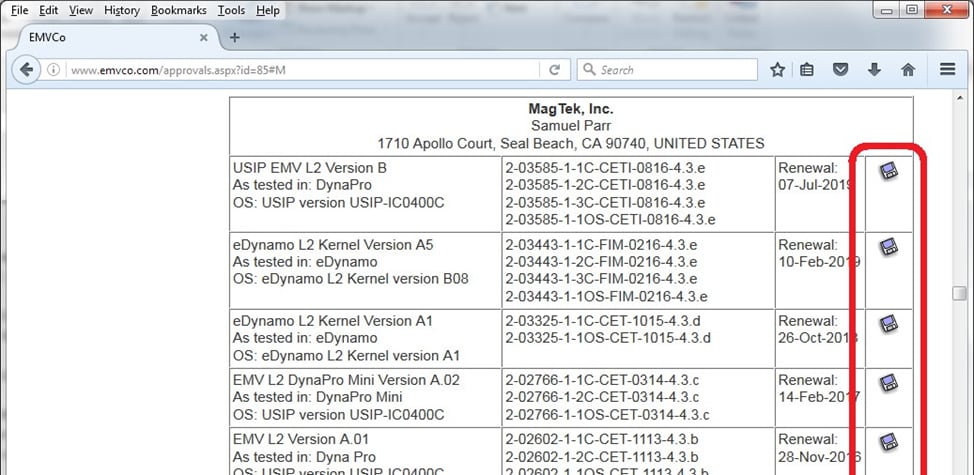Maximize the Firefox window
The width and height of the screenshot is (974, 475).
(x=912, y=9)
